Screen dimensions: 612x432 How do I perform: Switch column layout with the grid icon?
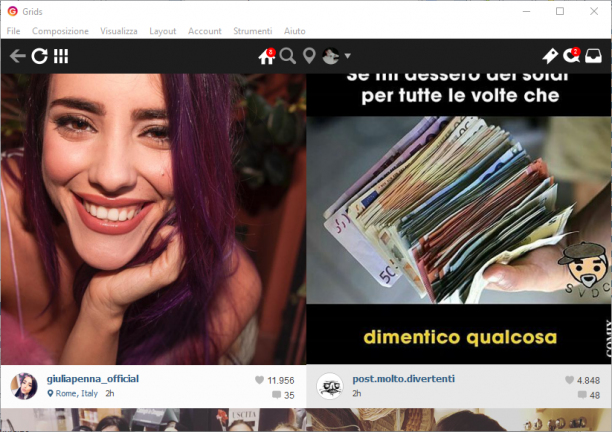tap(61, 56)
